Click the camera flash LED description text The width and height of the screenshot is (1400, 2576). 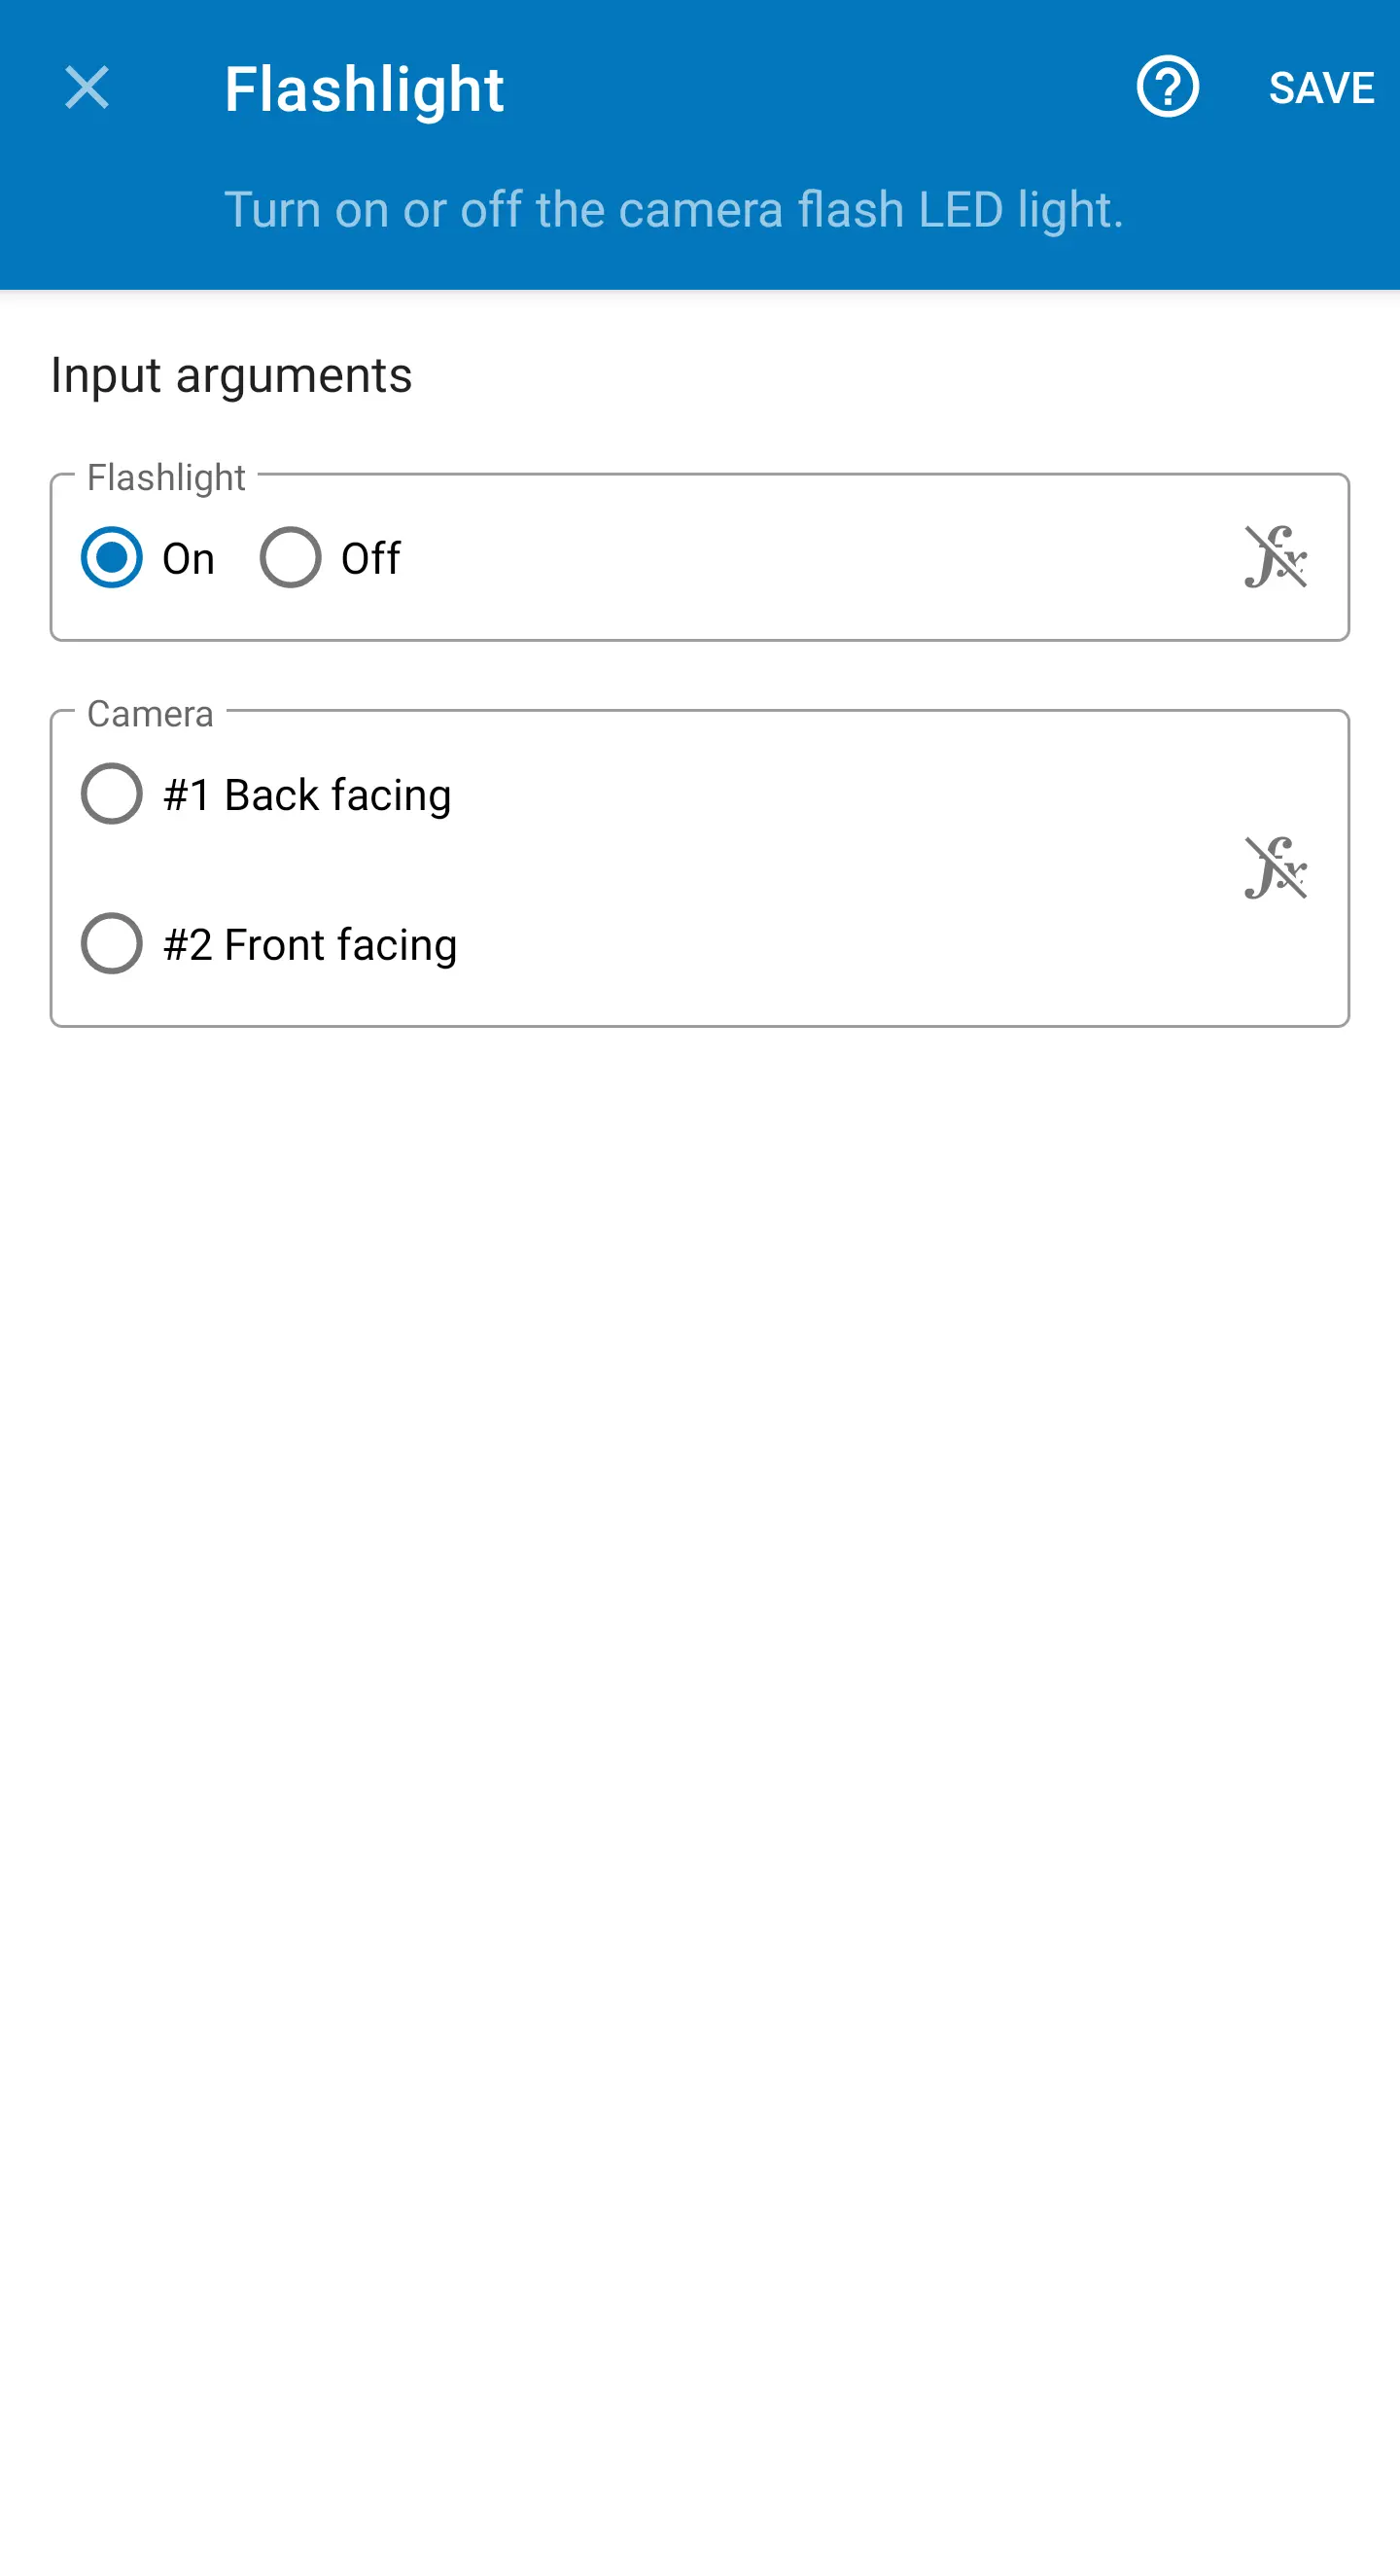[x=673, y=210]
